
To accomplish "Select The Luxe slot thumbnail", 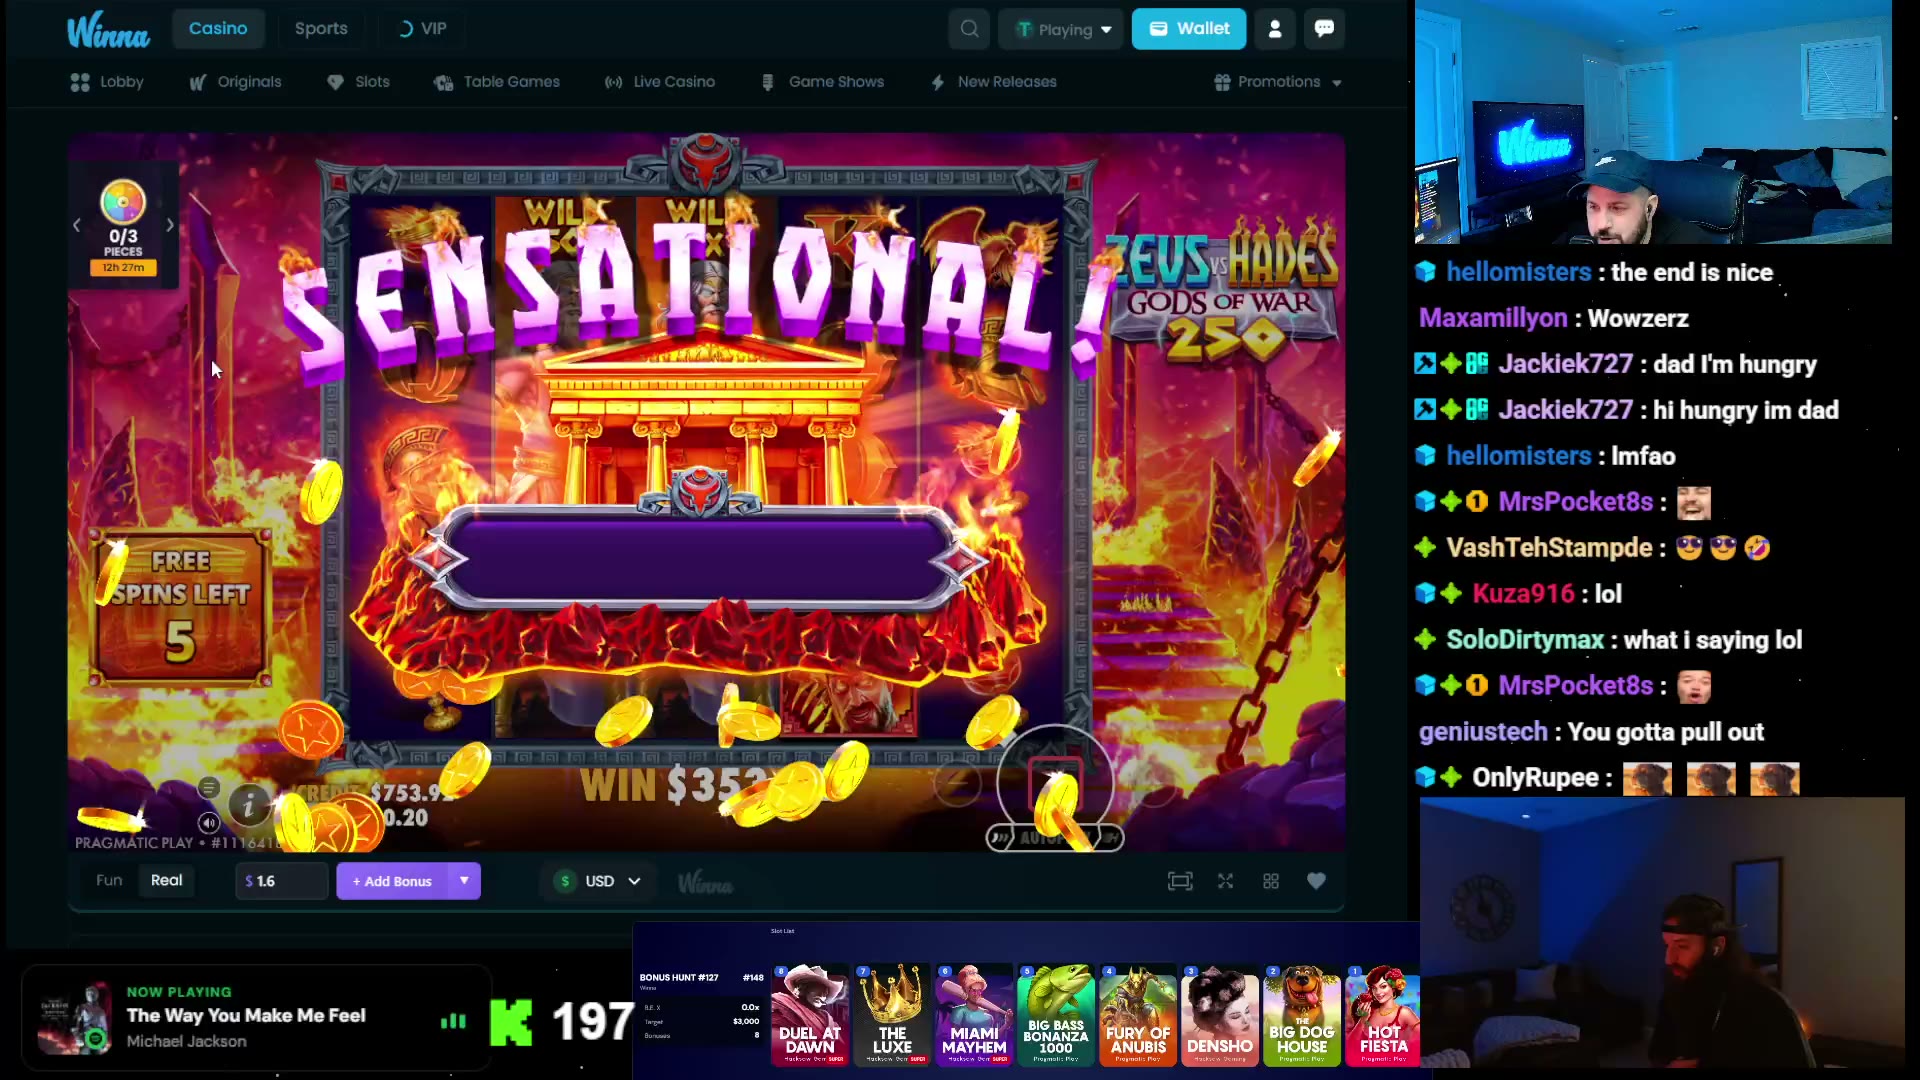I will tap(892, 1015).
